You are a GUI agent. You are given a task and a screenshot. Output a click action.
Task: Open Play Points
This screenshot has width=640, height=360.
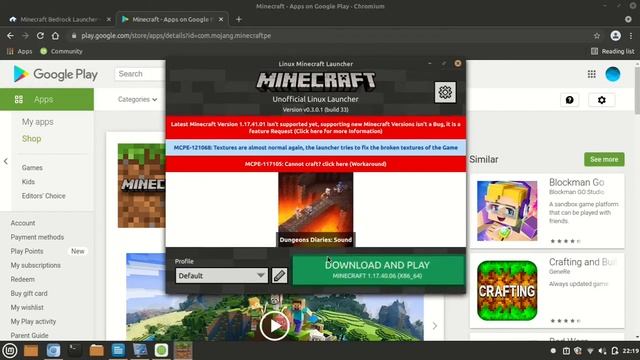(27, 251)
